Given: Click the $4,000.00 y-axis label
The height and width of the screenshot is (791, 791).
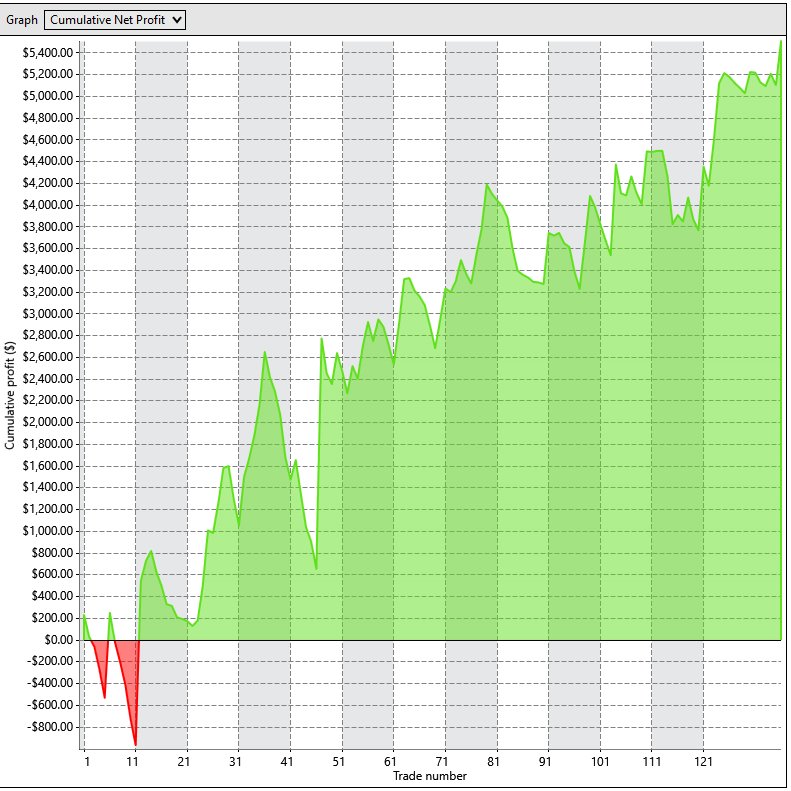Looking at the screenshot, I should 48,205.
